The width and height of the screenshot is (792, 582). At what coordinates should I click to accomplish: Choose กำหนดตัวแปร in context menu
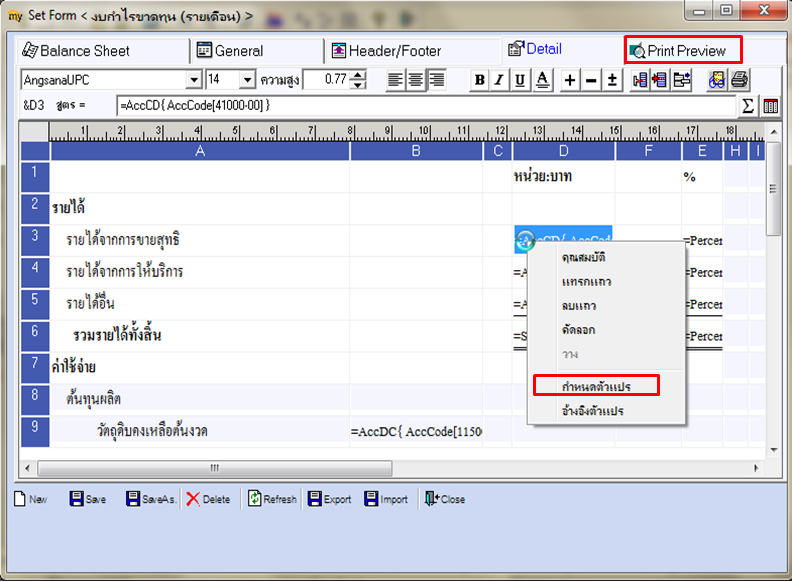coord(596,386)
